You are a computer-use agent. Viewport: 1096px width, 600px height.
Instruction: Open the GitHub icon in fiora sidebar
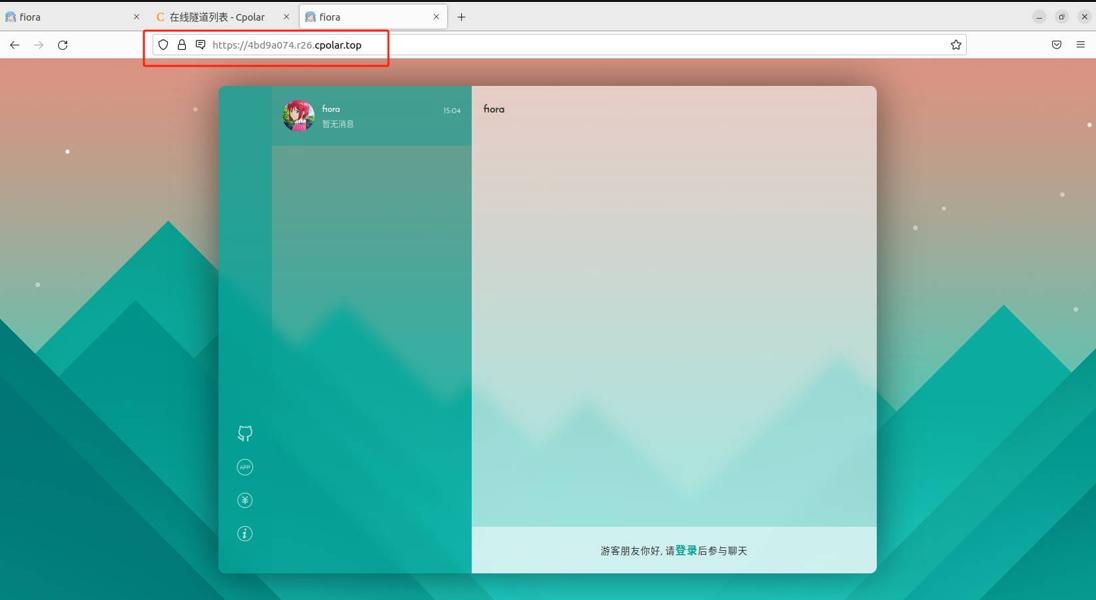(245, 434)
